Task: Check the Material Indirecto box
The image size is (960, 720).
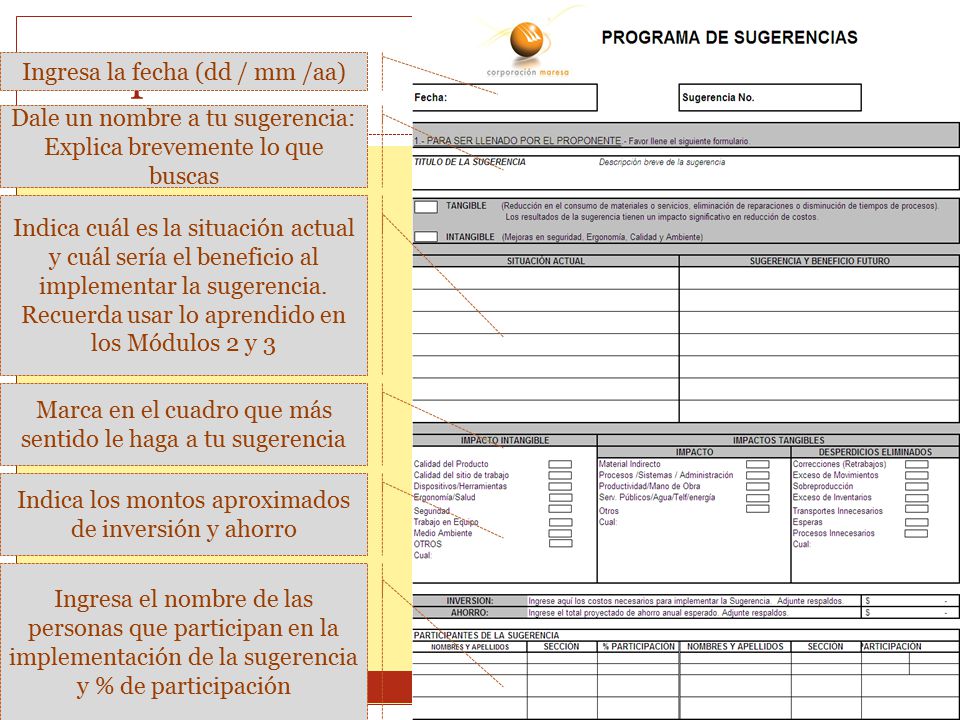Action: [757, 464]
